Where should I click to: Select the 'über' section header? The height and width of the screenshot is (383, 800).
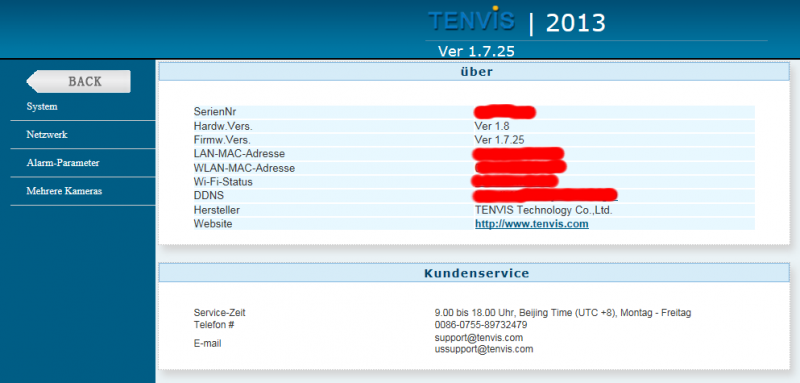tap(474, 72)
